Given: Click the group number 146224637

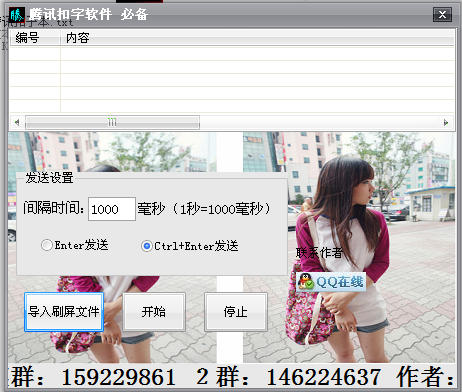Looking at the screenshot, I should pos(323,377).
